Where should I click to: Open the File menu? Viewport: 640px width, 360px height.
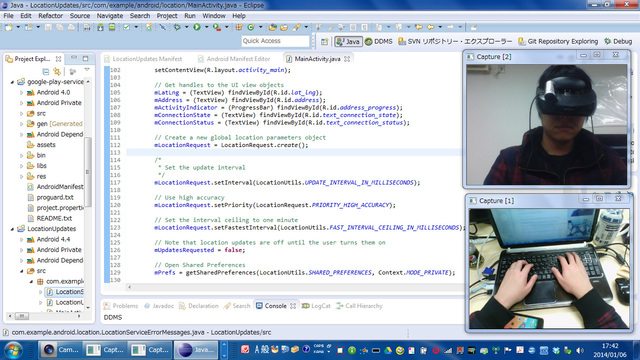click(x=8, y=16)
